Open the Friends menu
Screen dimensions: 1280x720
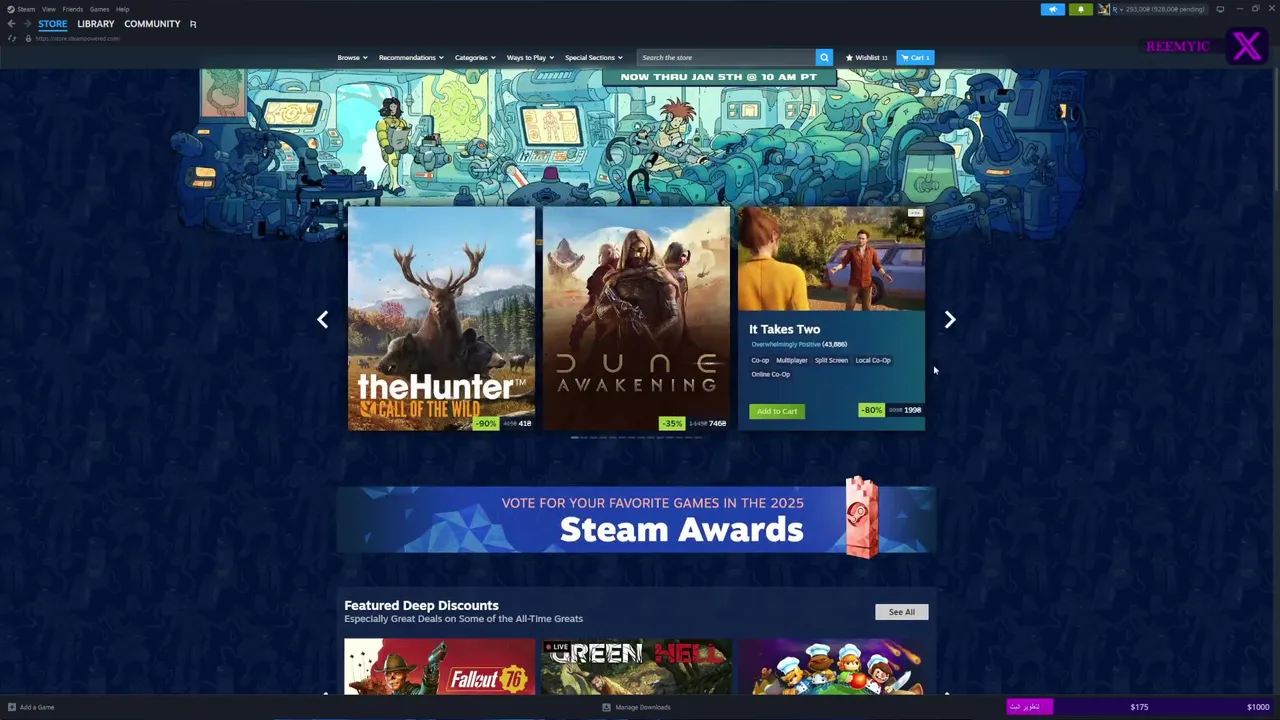[x=72, y=9]
